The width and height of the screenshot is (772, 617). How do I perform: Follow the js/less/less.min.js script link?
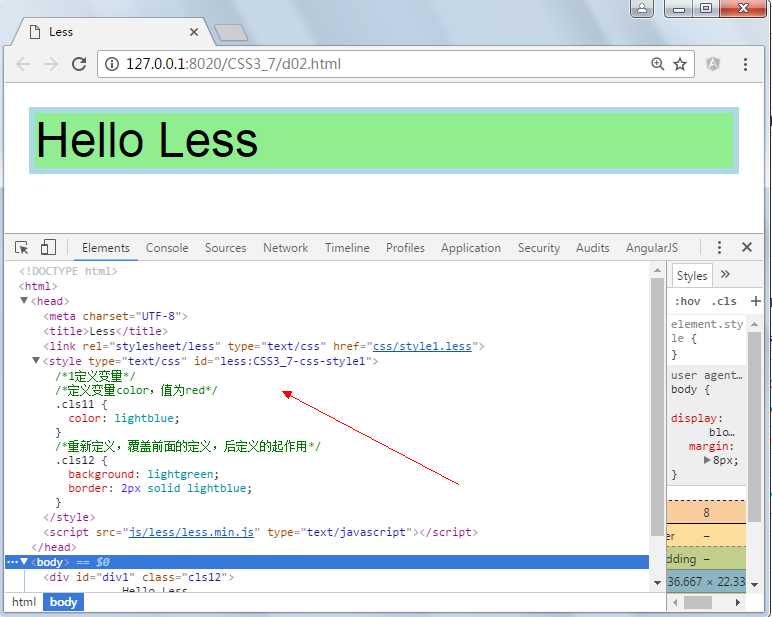(x=191, y=532)
